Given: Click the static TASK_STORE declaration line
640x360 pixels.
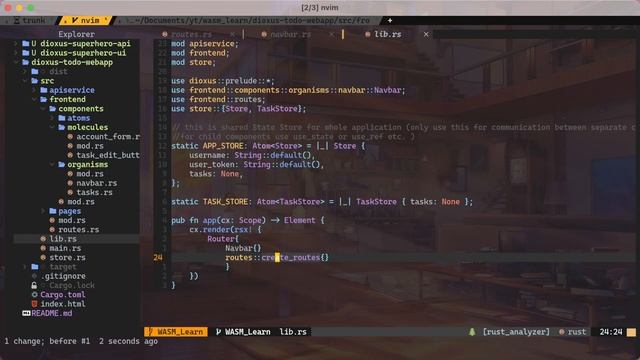Looking at the screenshot, I should pos(322,202).
